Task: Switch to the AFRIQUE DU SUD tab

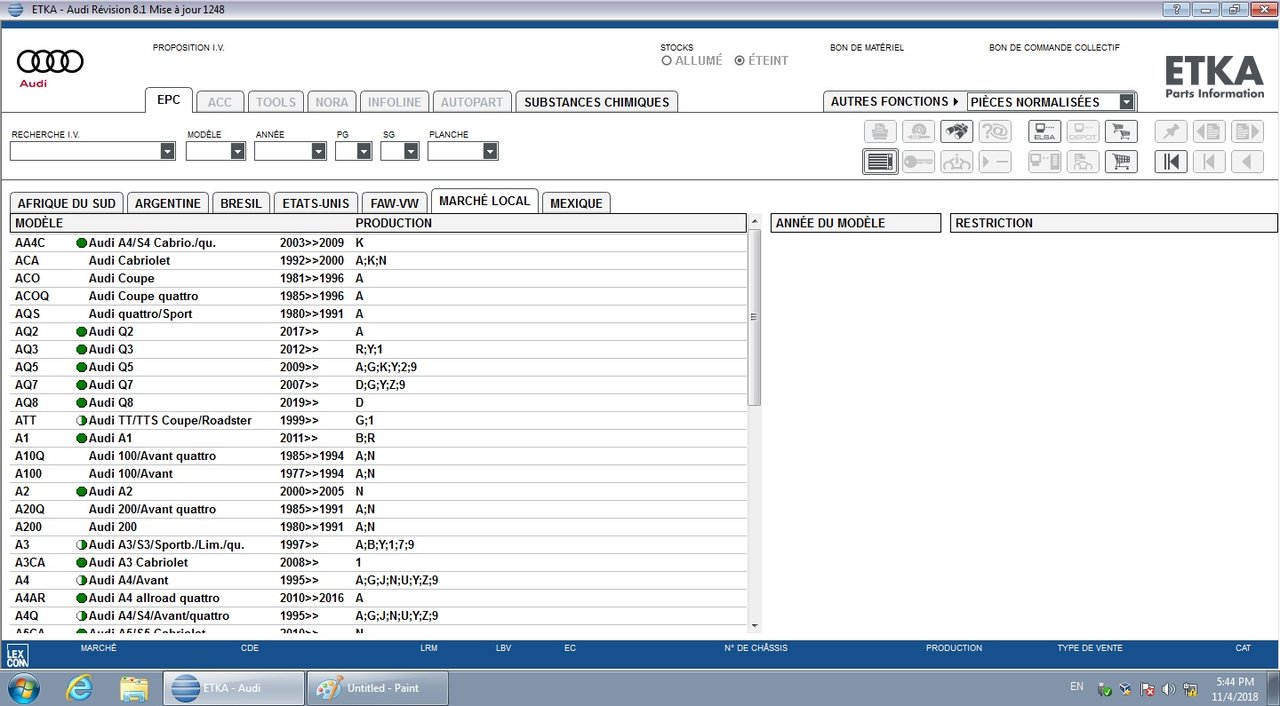Action: [67, 203]
